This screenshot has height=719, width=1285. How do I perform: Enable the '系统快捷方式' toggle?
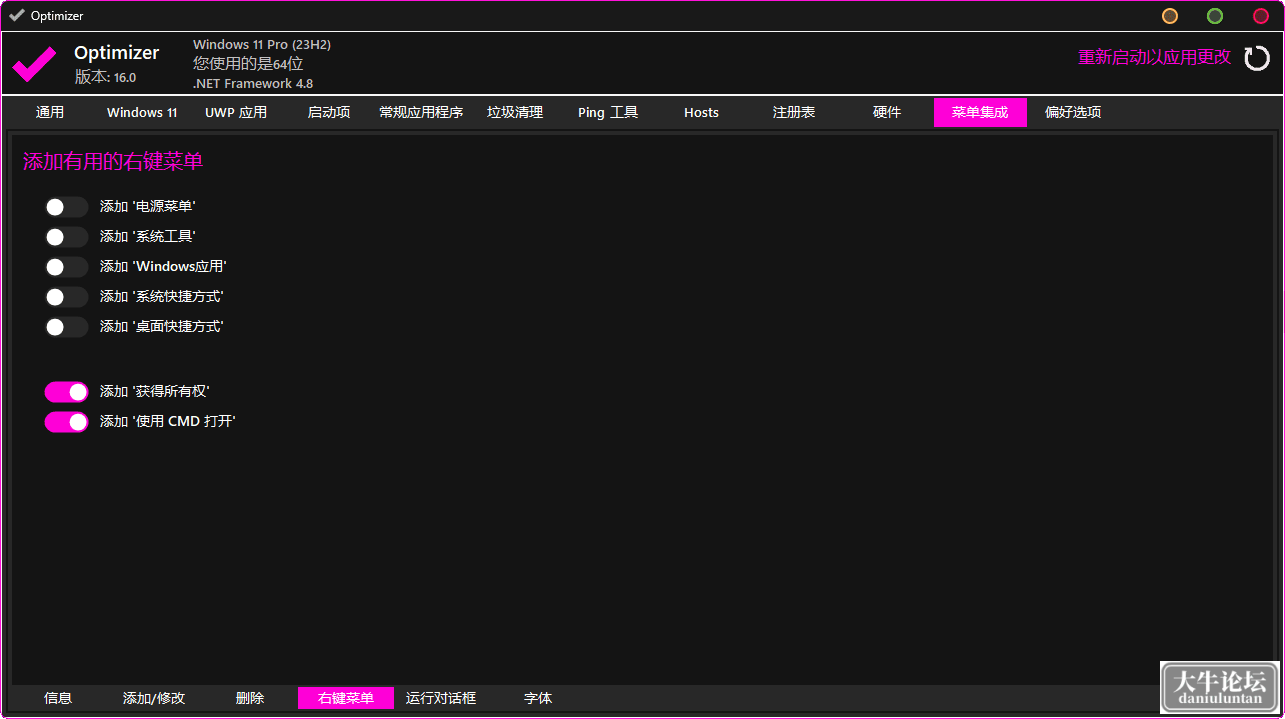point(66,297)
